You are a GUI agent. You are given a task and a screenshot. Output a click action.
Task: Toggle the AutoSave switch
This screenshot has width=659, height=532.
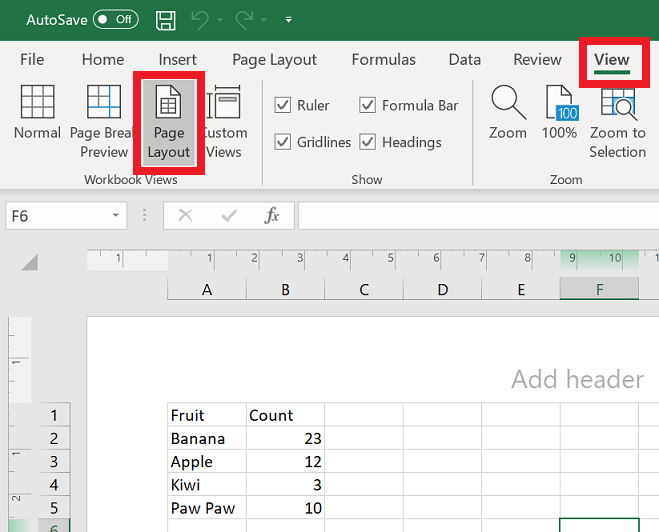[115, 19]
